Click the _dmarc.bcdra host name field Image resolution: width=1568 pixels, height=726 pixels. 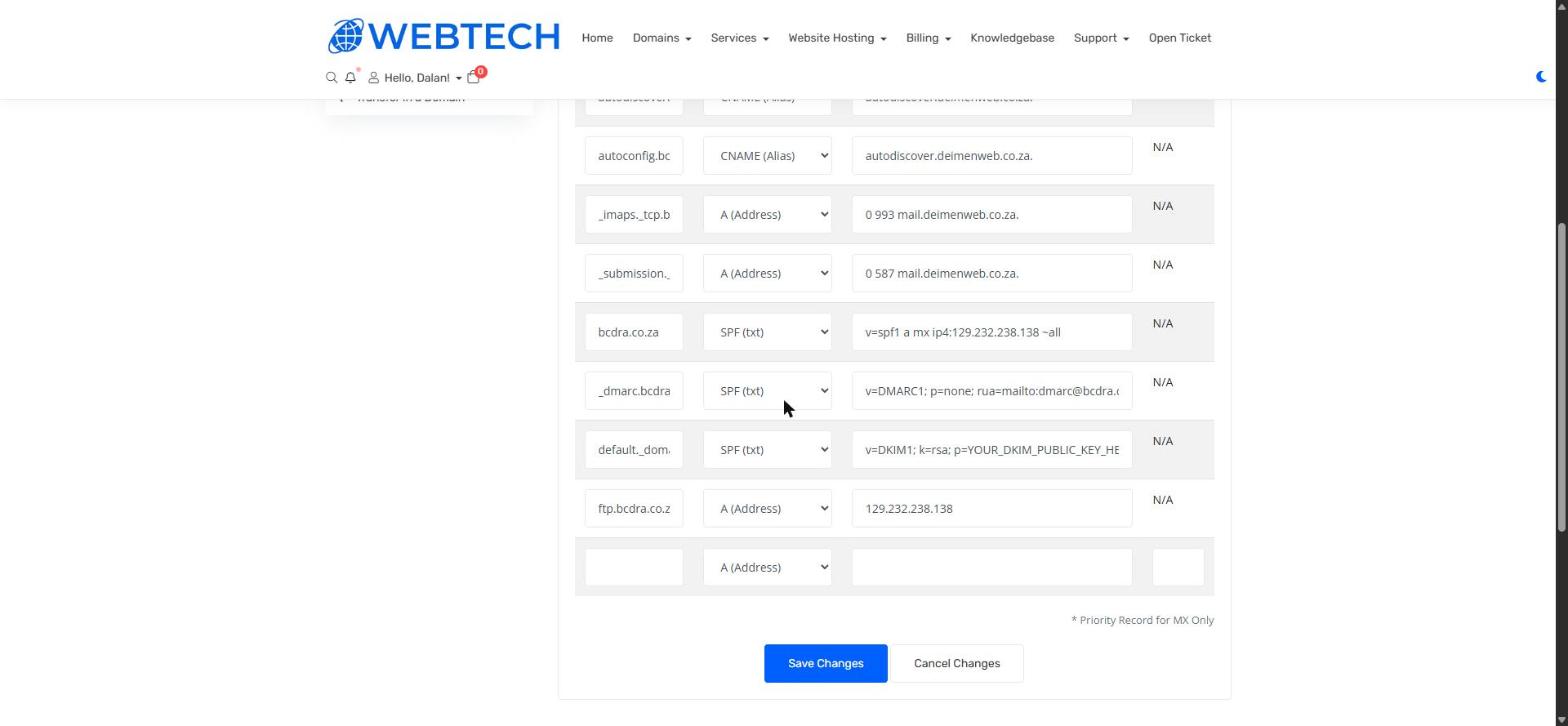pos(634,391)
